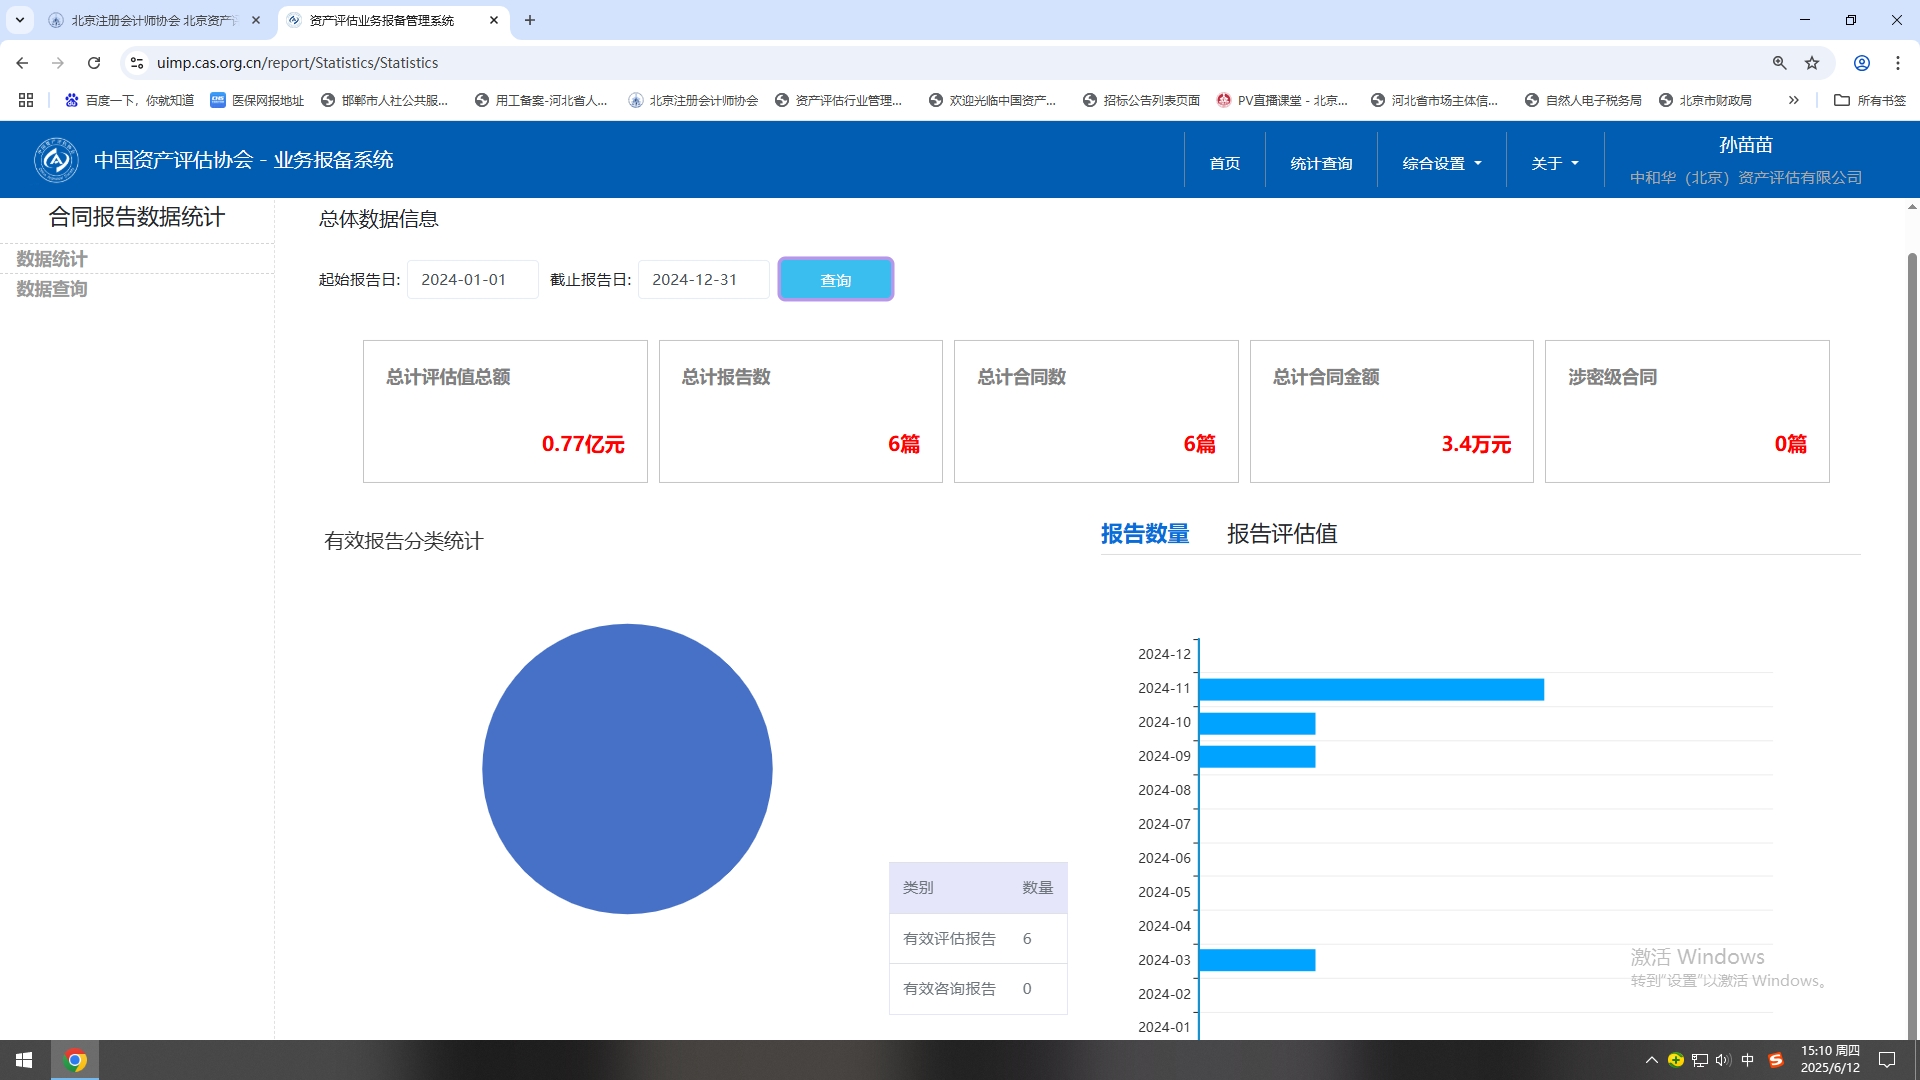Open the Windows Start menu

coord(24,1060)
